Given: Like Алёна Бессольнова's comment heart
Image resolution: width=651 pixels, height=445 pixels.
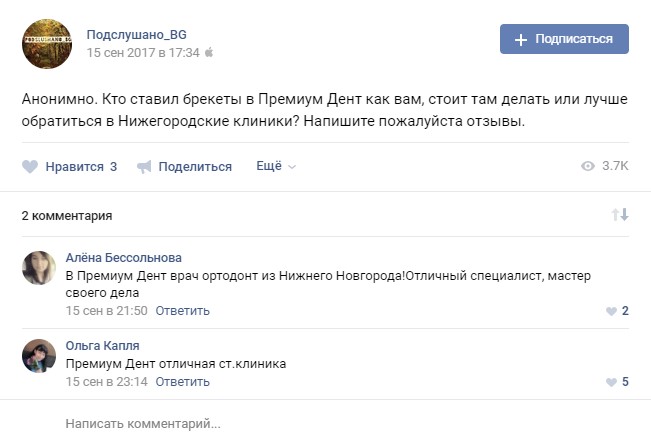Looking at the screenshot, I should 611,311.
